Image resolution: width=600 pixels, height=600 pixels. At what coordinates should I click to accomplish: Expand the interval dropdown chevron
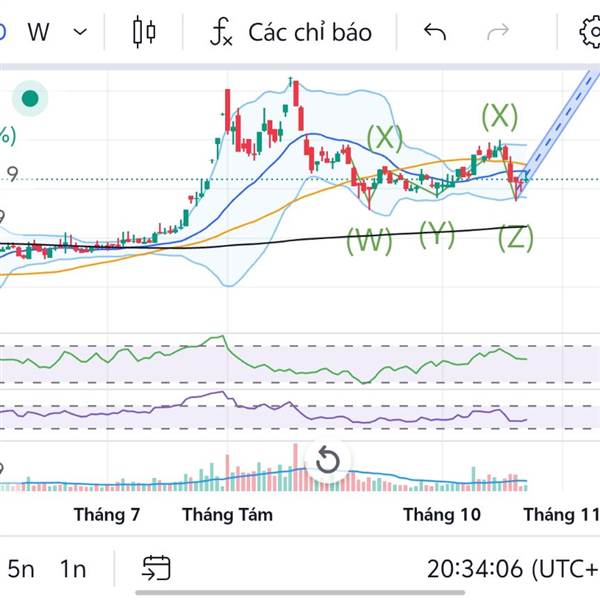(80, 32)
